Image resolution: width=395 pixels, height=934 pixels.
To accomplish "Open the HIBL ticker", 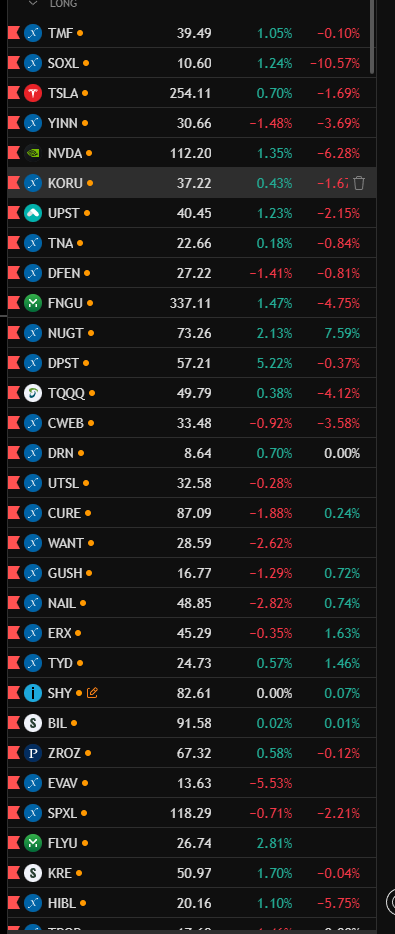I will pyautogui.click(x=62, y=903).
